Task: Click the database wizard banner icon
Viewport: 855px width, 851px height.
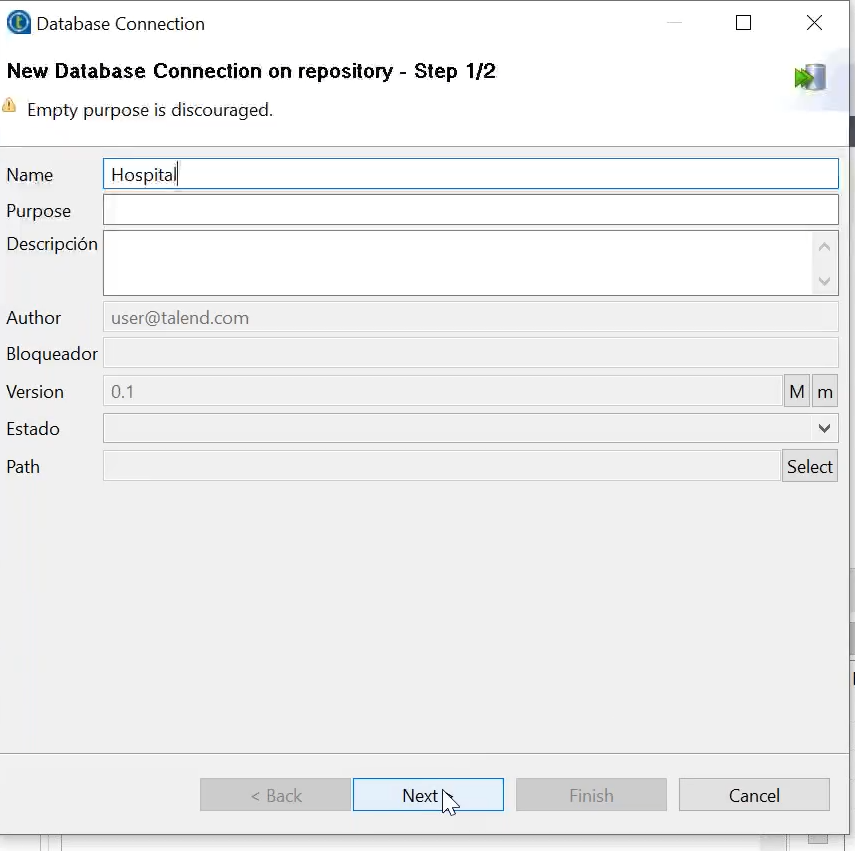Action: pyautogui.click(x=810, y=77)
